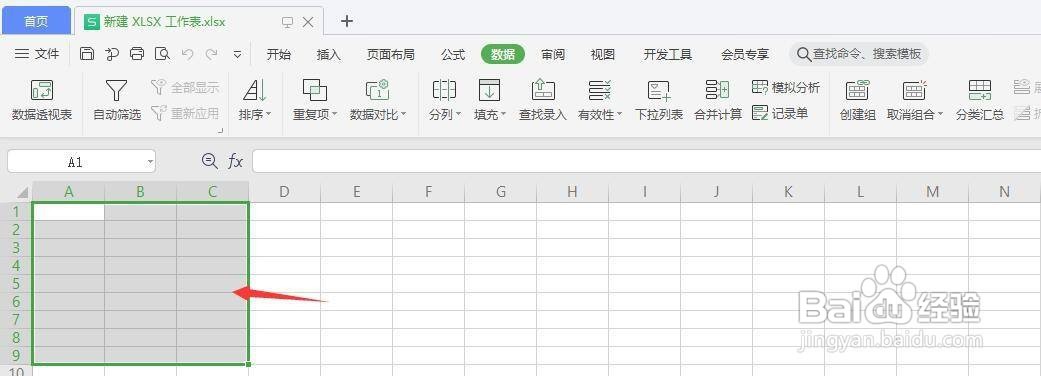Open What-If Analysis (模拟分析)
The width and height of the screenshot is (1041, 376).
pyautogui.click(x=786, y=87)
